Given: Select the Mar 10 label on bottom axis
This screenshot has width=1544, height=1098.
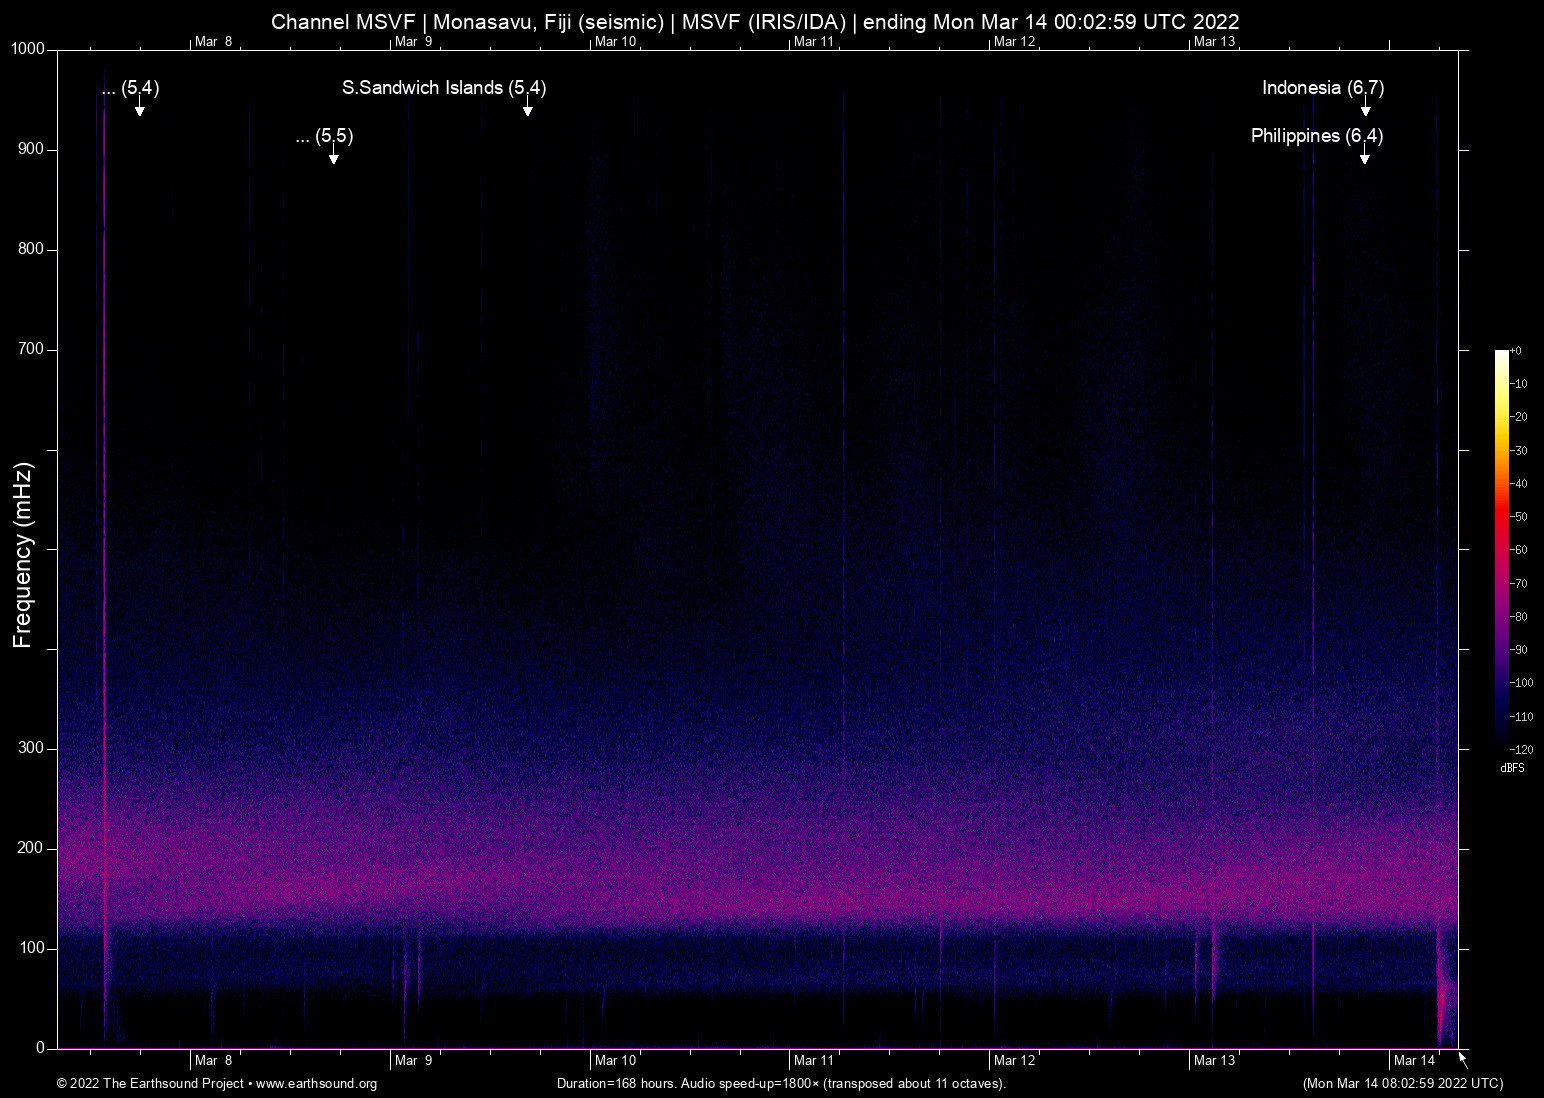Looking at the screenshot, I should 615,1060.
